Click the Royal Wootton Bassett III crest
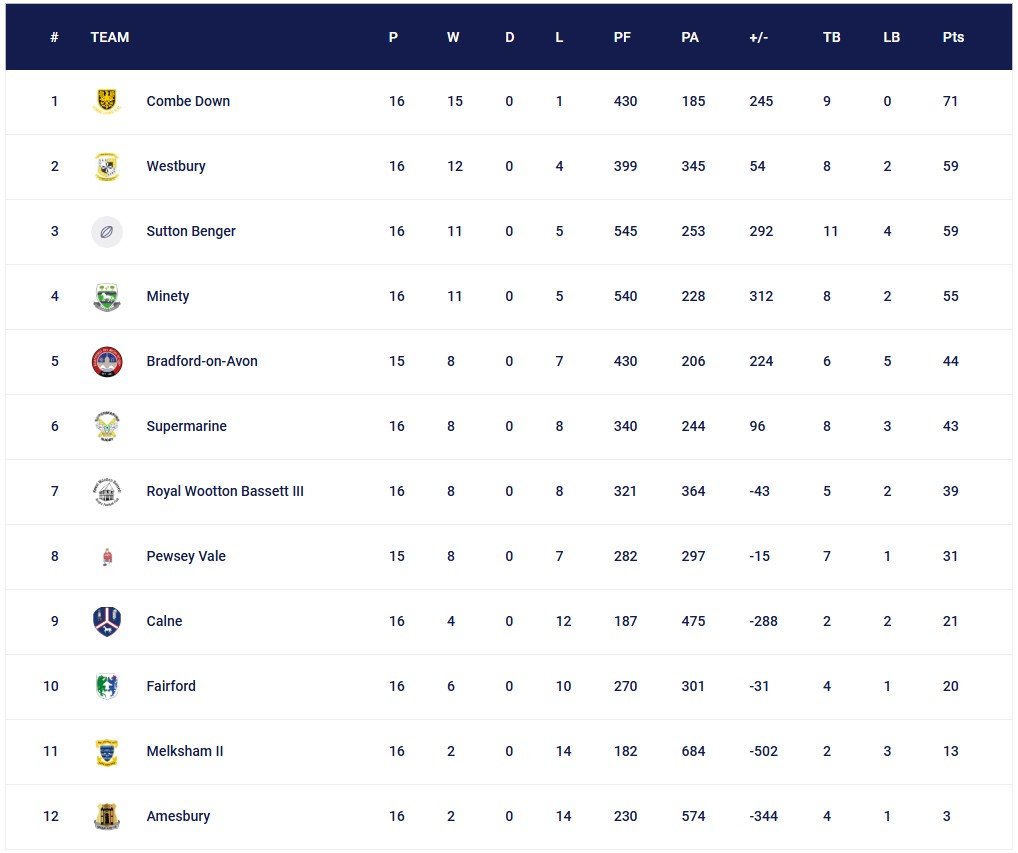Screen dimensions: 1018x853 tap(106, 491)
